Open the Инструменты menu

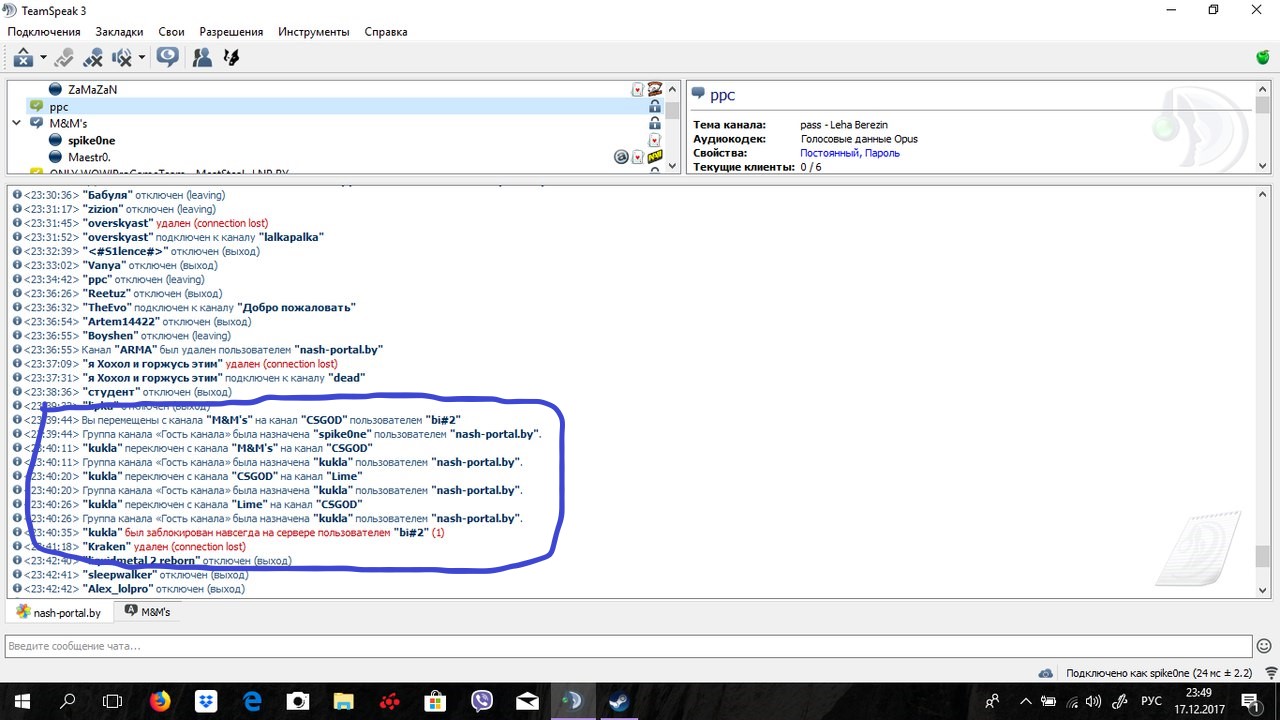coord(314,32)
